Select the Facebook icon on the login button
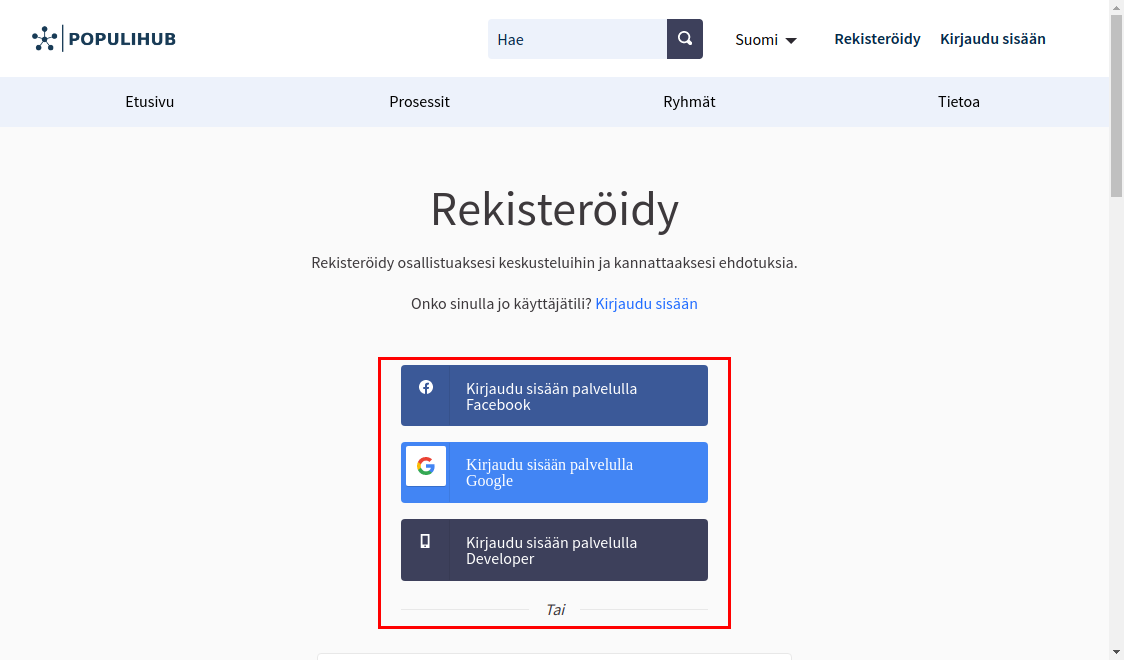 pos(427,387)
